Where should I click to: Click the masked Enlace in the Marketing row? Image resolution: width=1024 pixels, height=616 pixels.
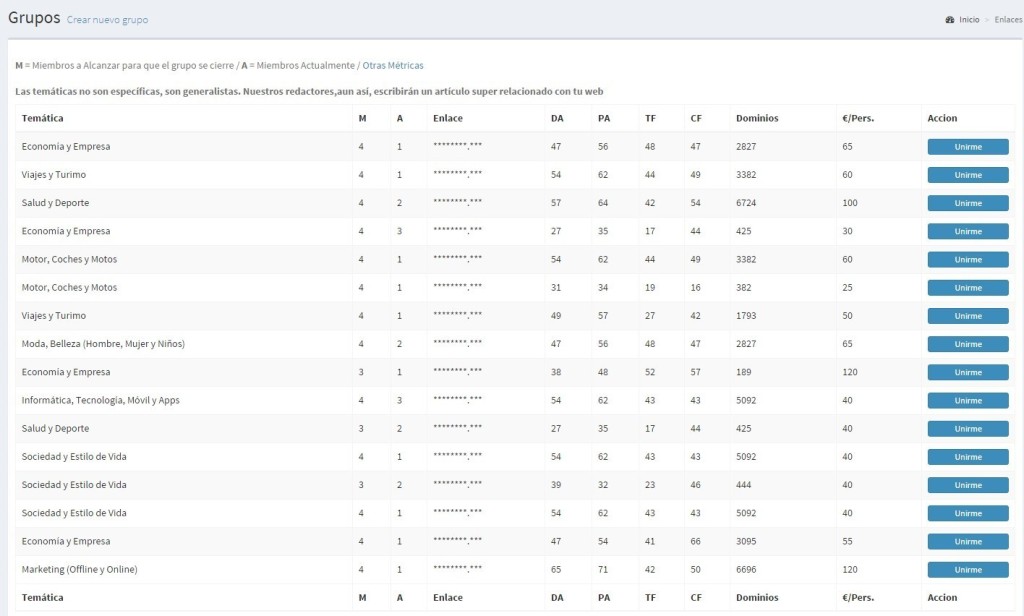point(457,568)
